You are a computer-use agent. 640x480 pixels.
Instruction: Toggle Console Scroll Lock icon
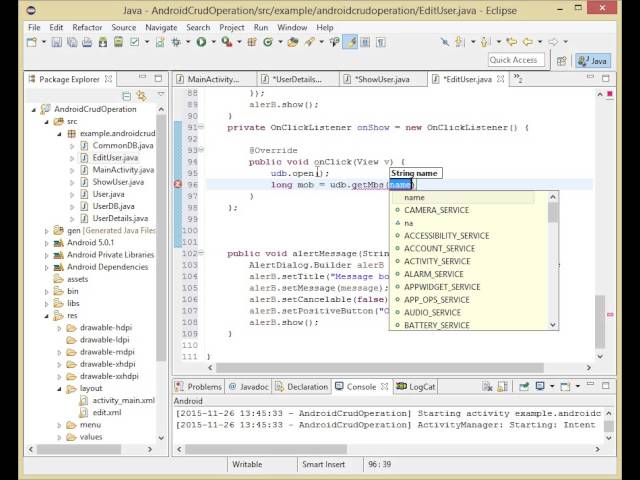[502, 387]
